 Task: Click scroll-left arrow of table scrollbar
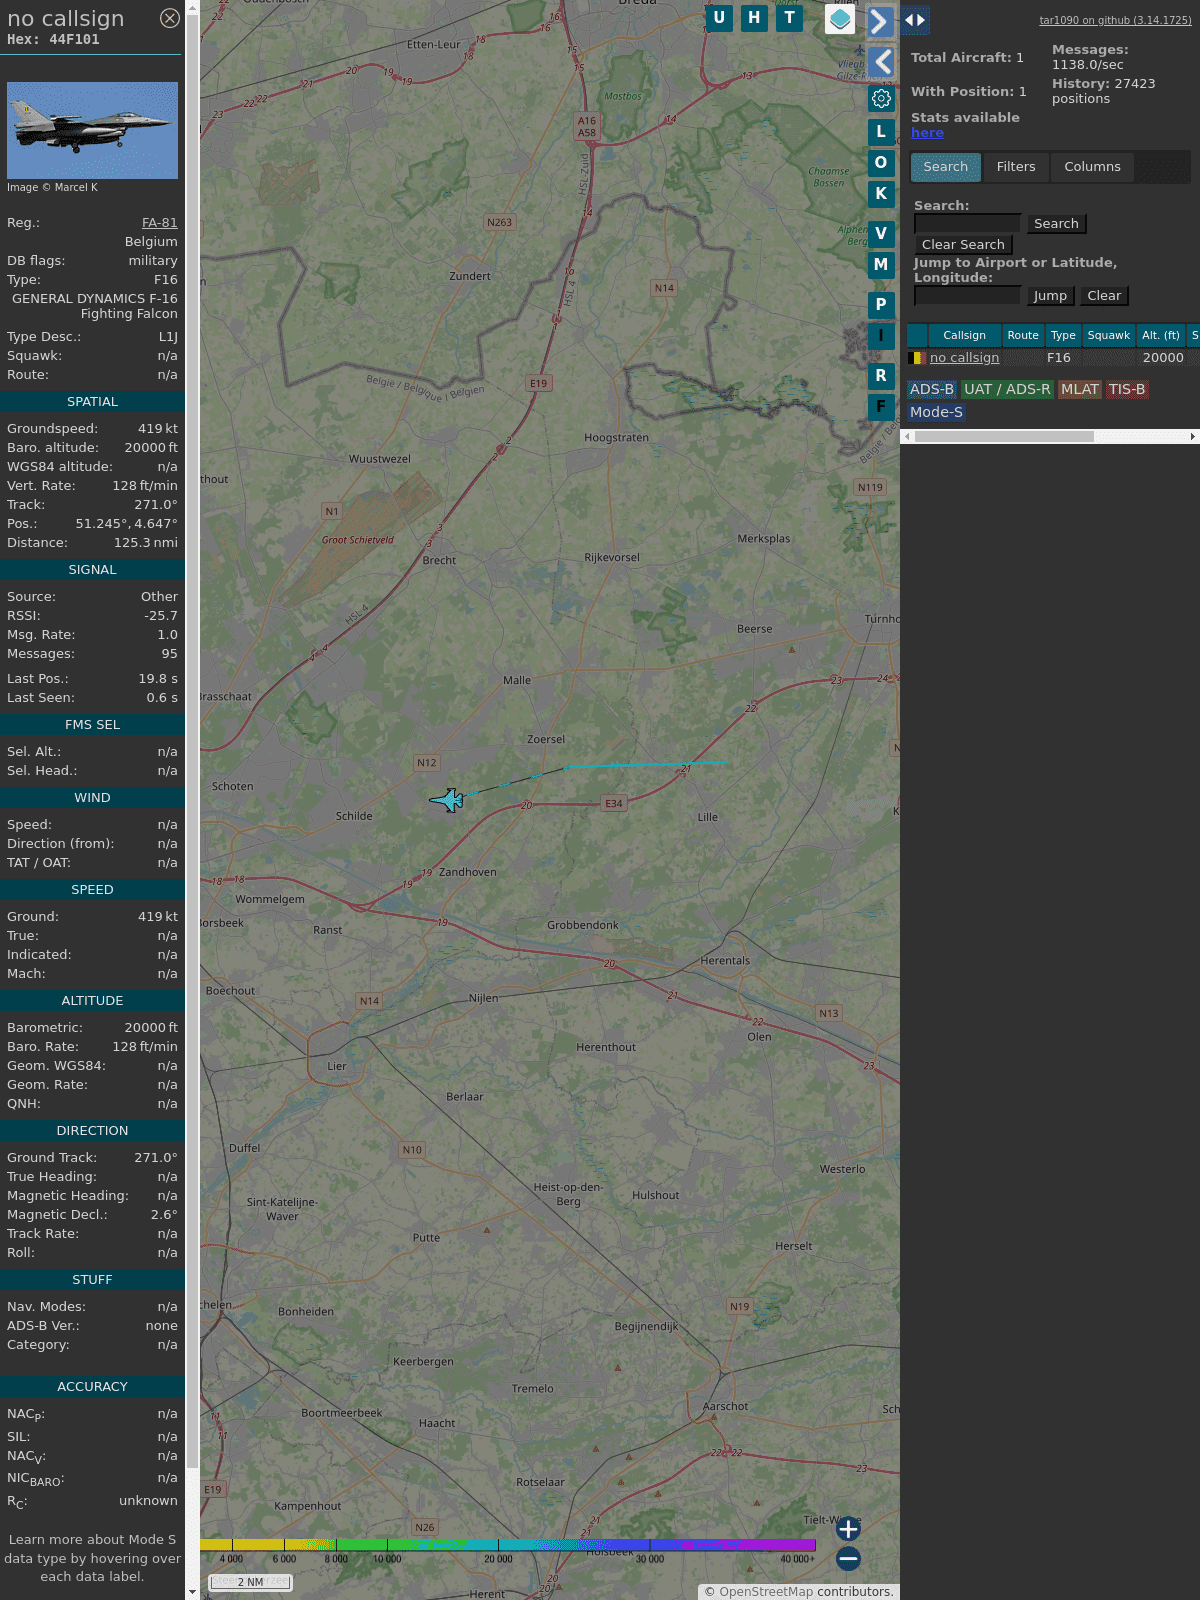tap(907, 436)
